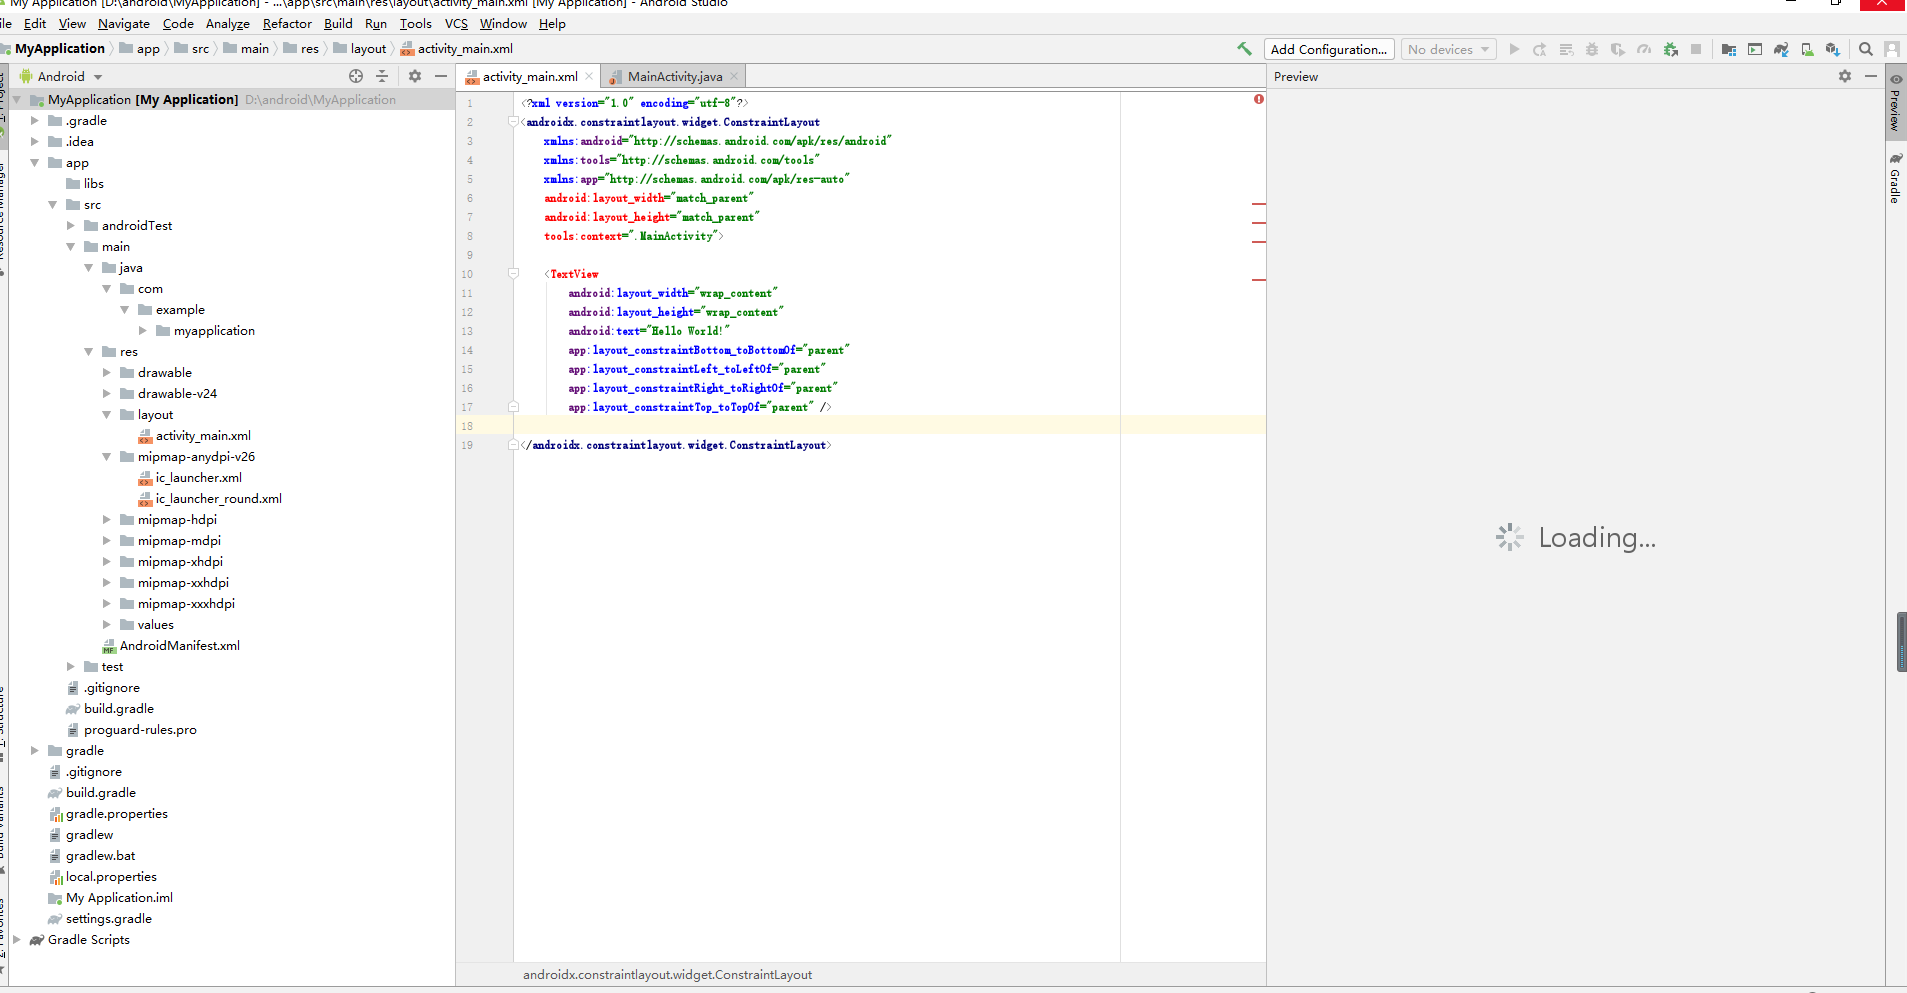1907x993 pixels.
Task: Select local.properties in the project tree
Action: [111, 876]
